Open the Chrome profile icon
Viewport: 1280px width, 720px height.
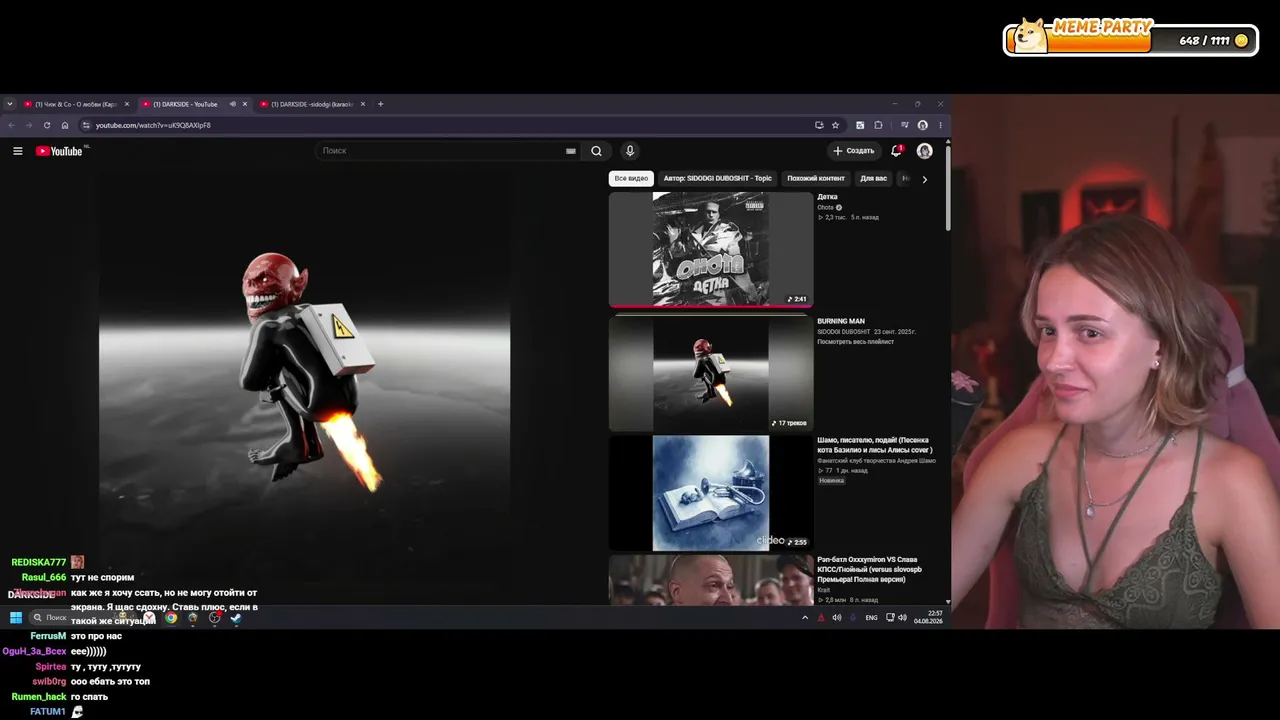922,125
